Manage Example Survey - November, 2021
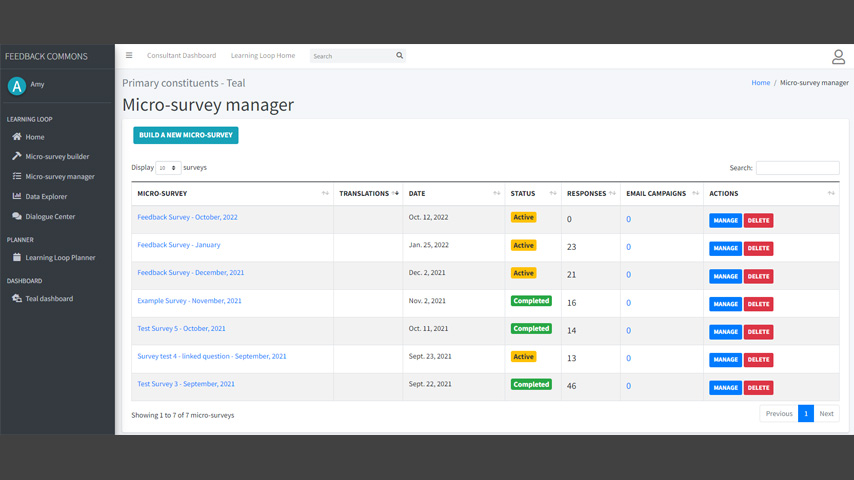 pos(725,304)
